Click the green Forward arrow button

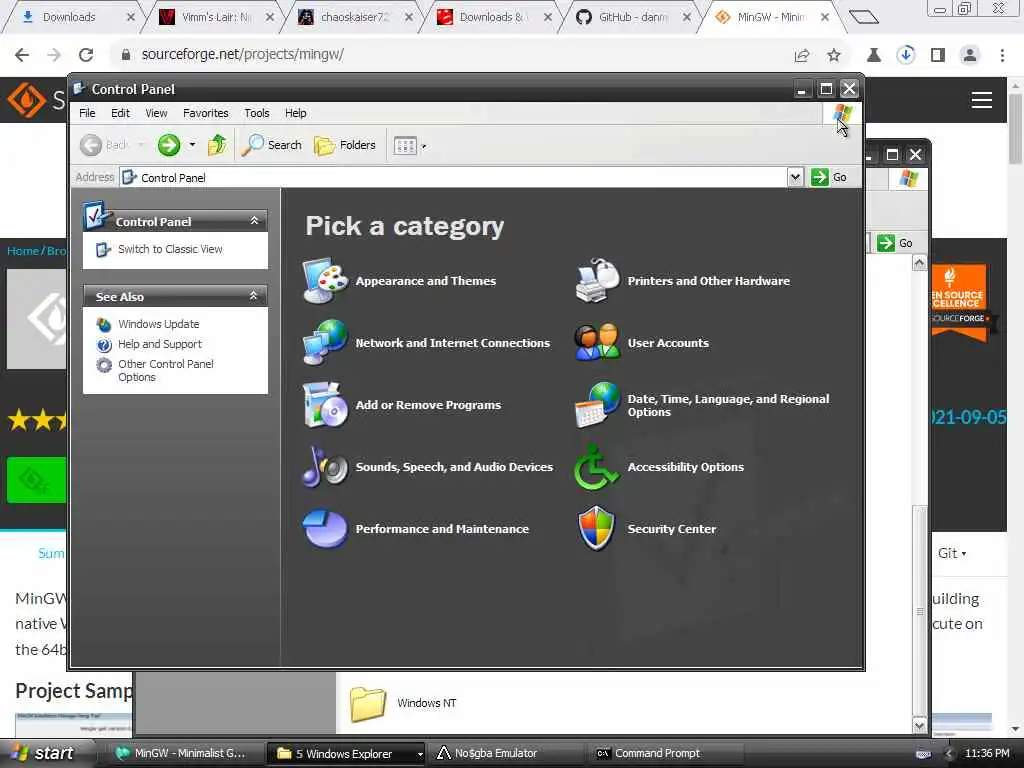pos(168,145)
